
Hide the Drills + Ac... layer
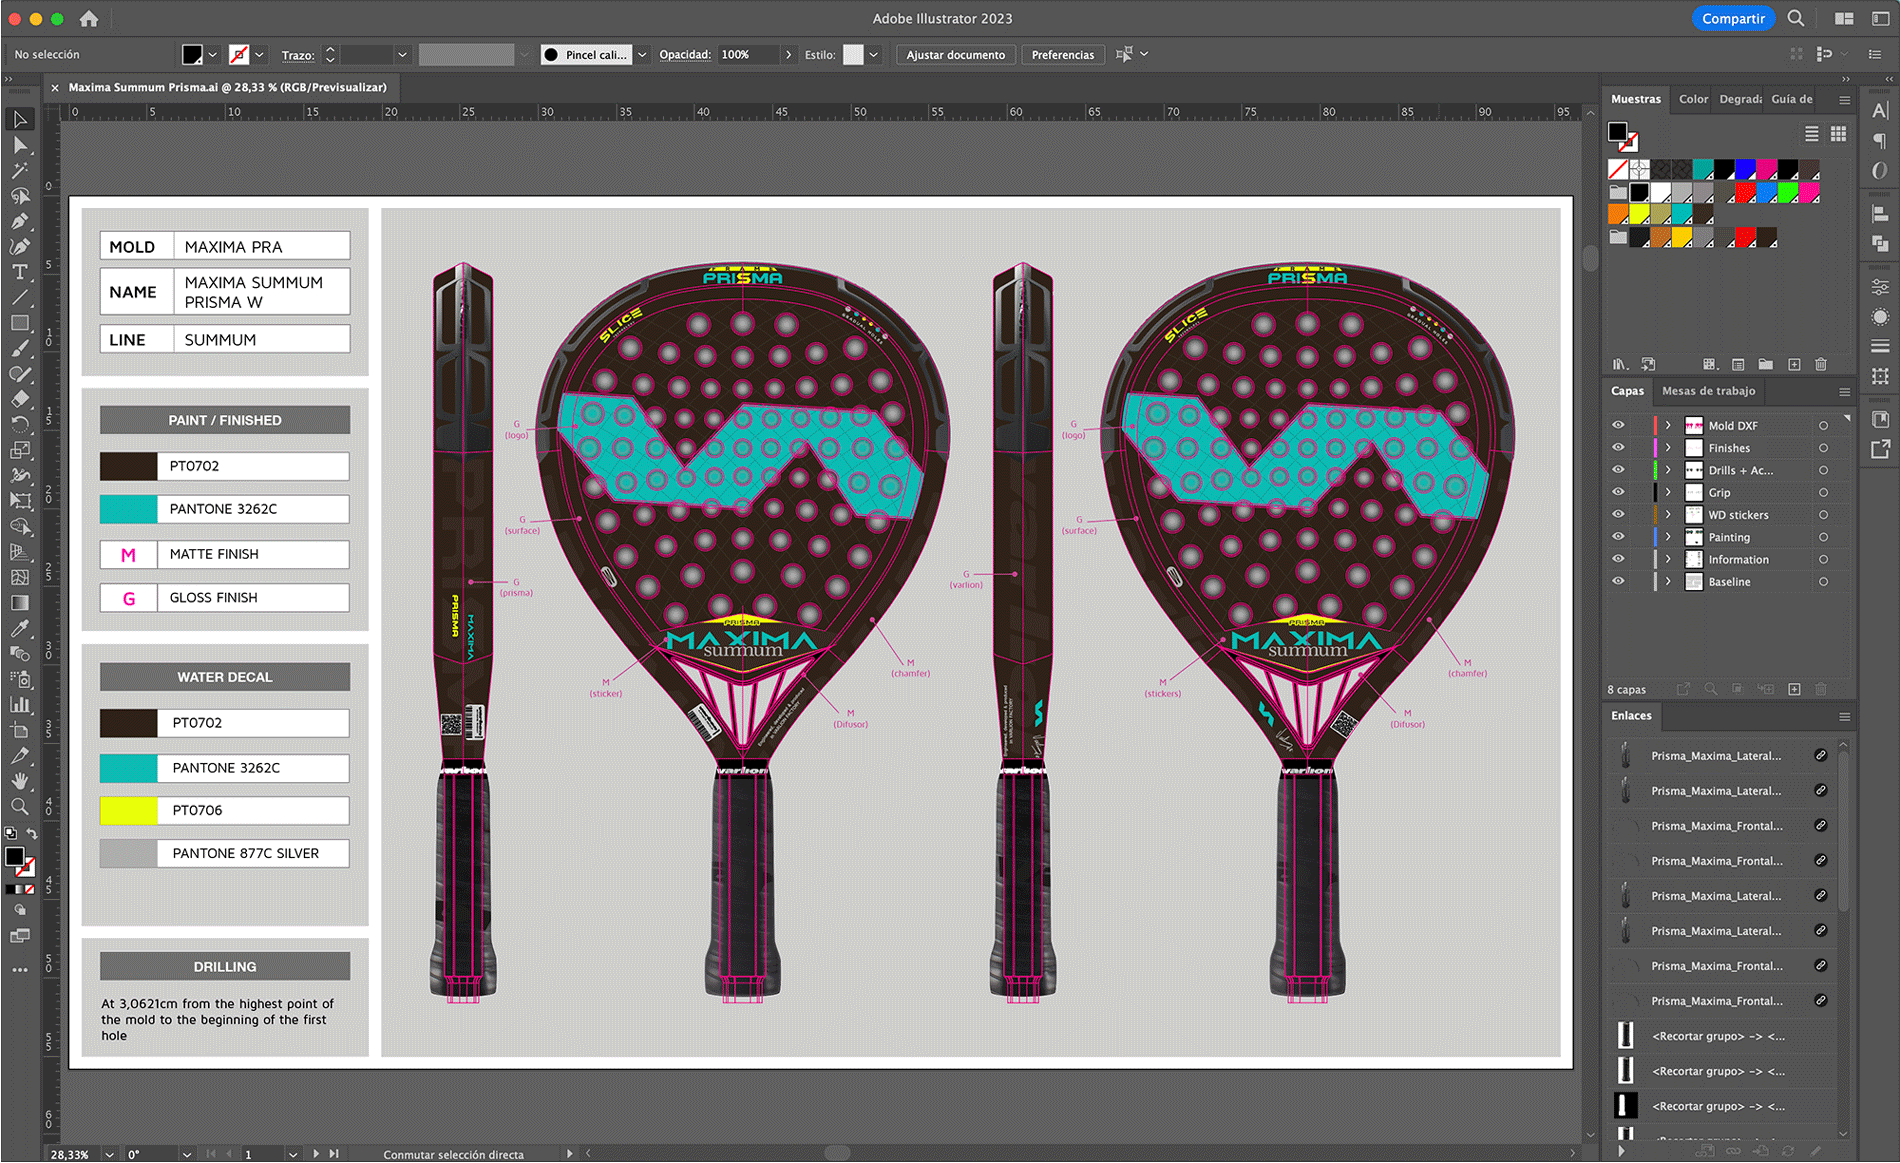pos(1618,470)
